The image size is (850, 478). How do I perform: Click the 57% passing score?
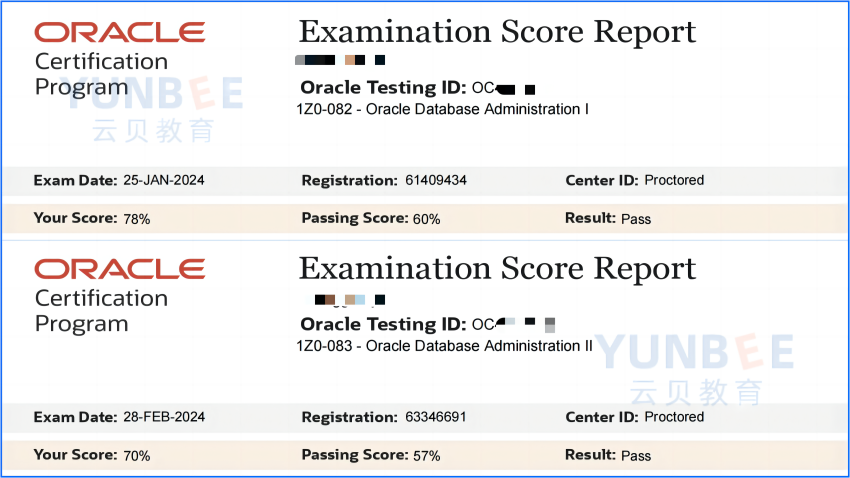[427, 456]
